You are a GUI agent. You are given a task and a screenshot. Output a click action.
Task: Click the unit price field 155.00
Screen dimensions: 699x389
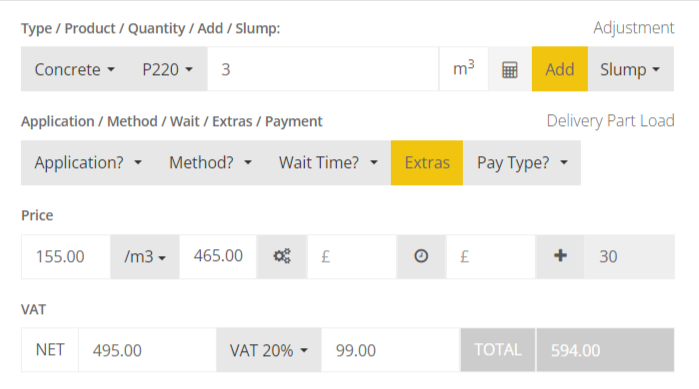(x=66, y=257)
